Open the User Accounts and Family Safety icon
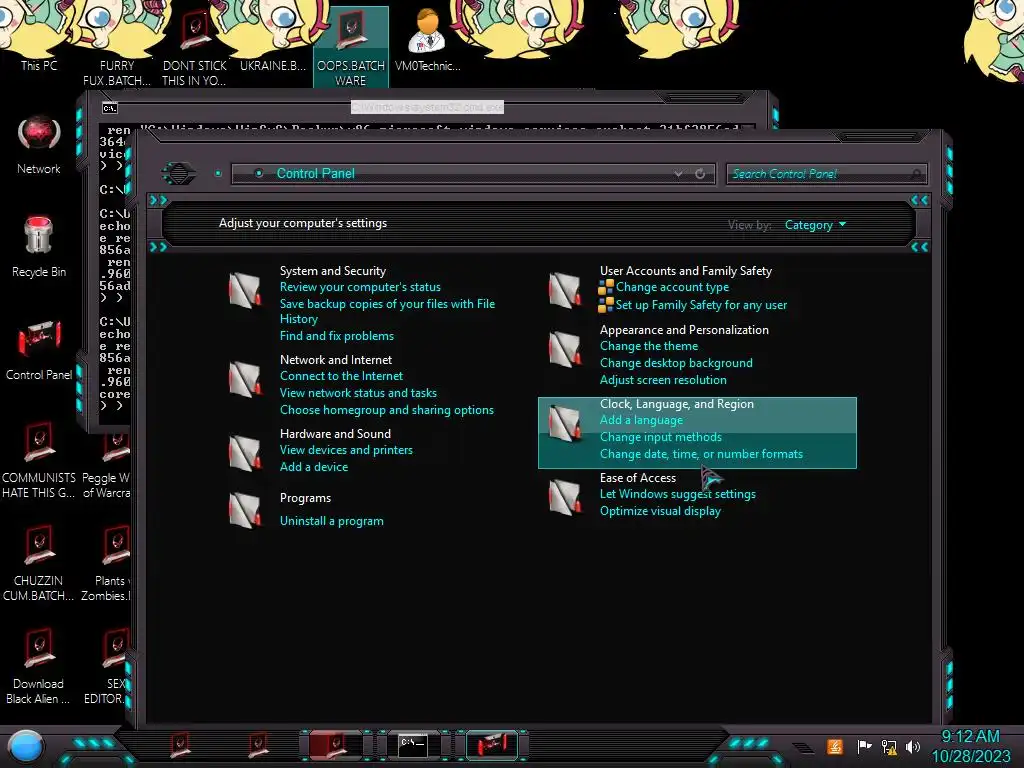 564,290
